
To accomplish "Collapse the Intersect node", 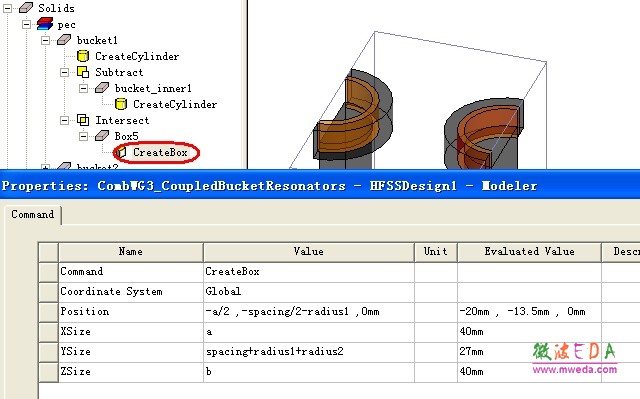I will [64, 120].
